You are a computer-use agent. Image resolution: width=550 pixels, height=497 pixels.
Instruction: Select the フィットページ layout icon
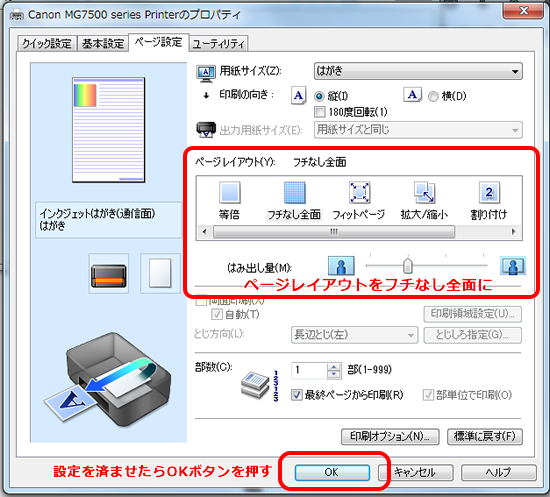tap(360, 193)
